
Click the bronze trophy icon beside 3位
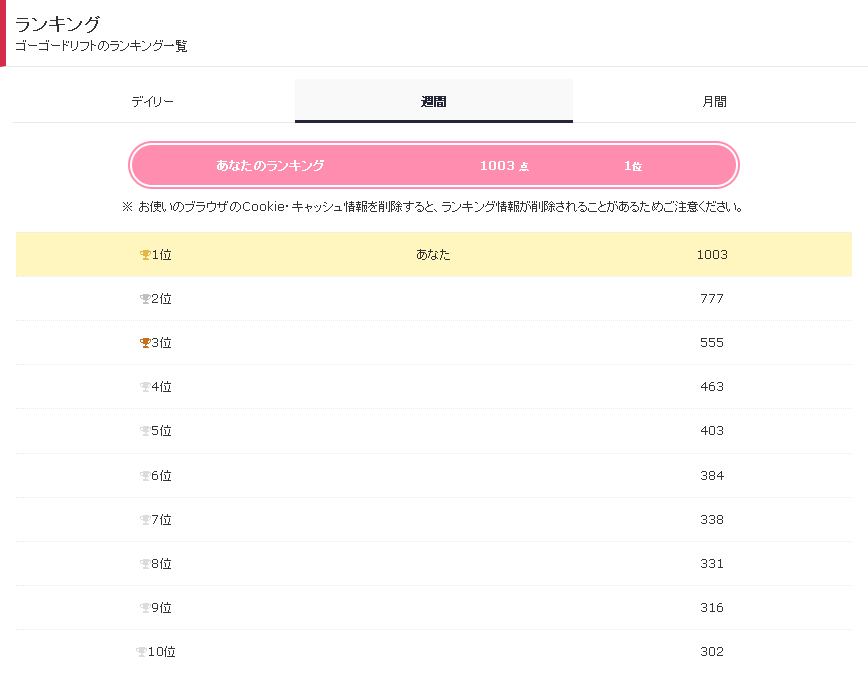[x=145, y=343]
